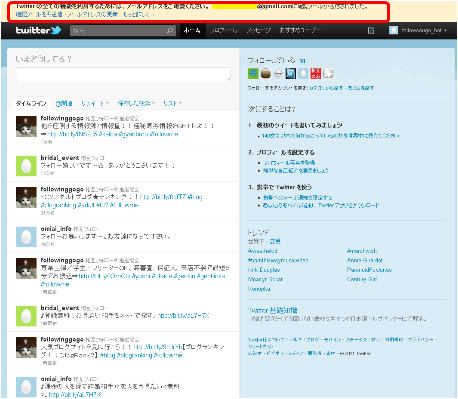This screenshot has height=399, width=458.
Task: Click the account avatar in top bar
Action: point(393,30)
